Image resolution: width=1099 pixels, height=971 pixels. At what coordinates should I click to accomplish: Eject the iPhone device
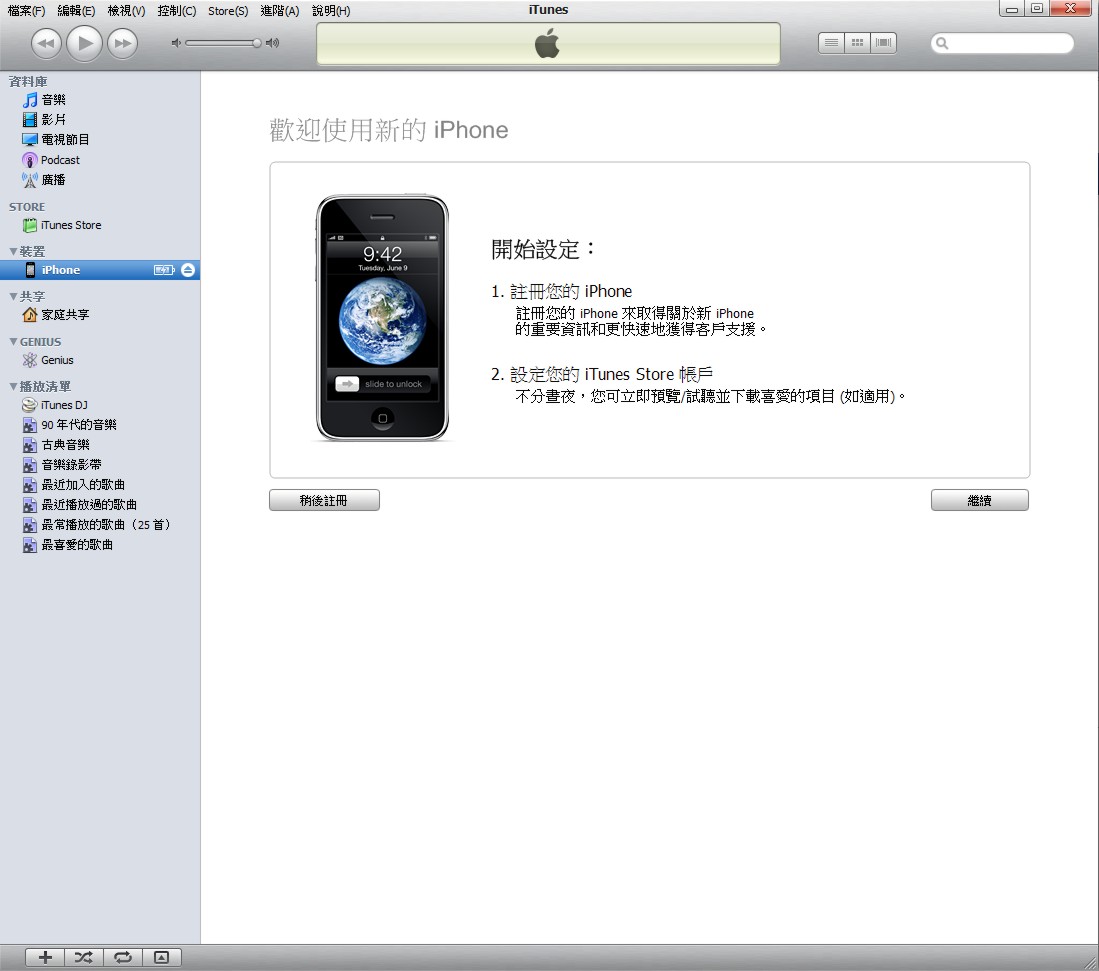[x=188, y=270]
